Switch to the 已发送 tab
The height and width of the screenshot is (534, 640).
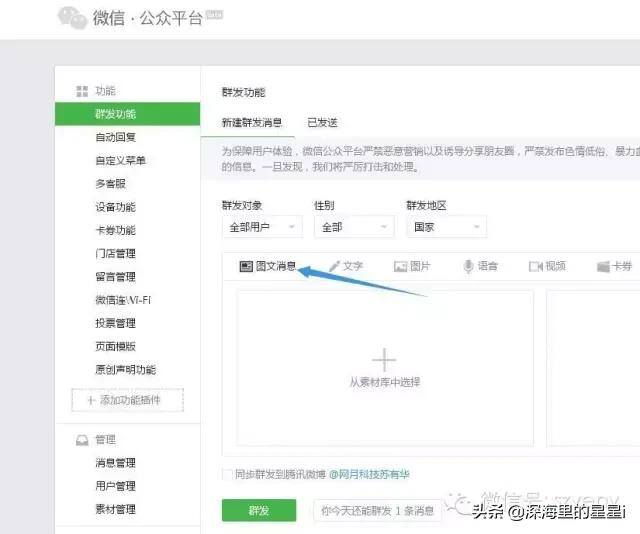(322, 122)
